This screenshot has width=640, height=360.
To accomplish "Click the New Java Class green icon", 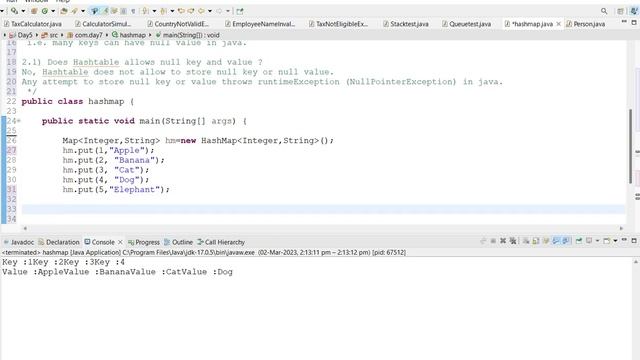I will coord(45,11).
